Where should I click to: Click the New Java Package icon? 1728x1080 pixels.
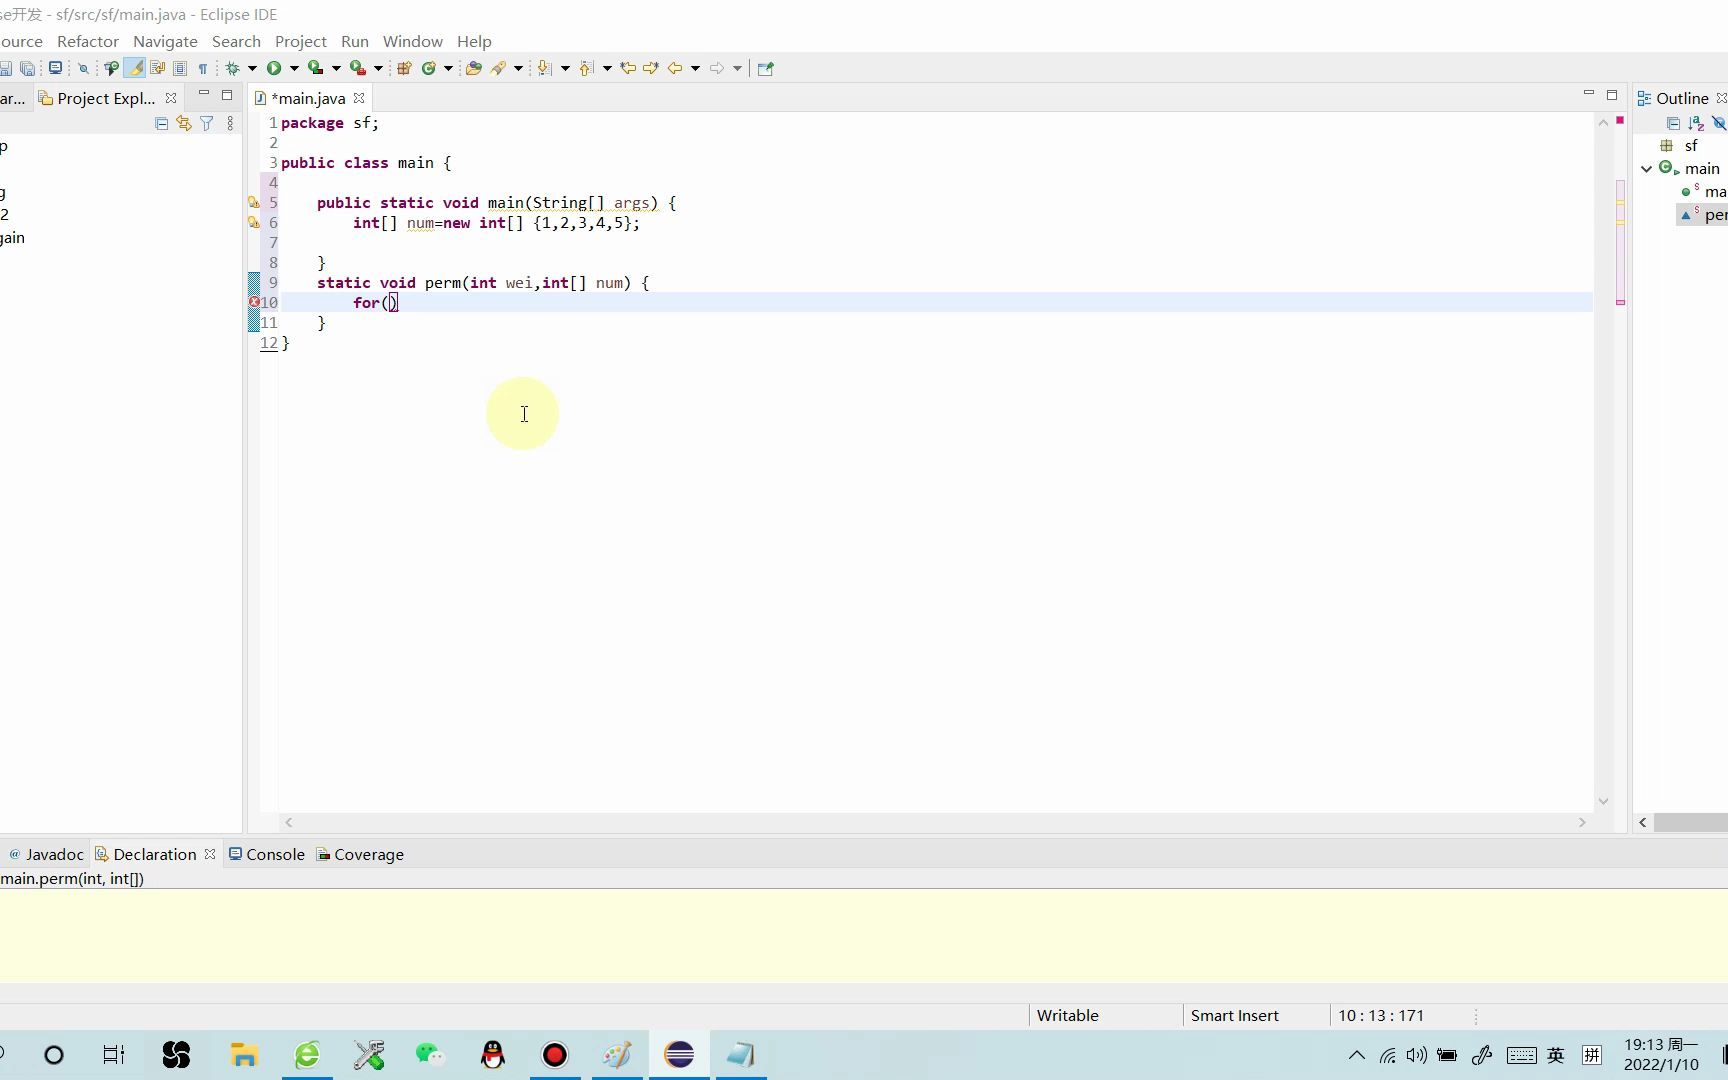pyautogui.click(x=405, y=68)
